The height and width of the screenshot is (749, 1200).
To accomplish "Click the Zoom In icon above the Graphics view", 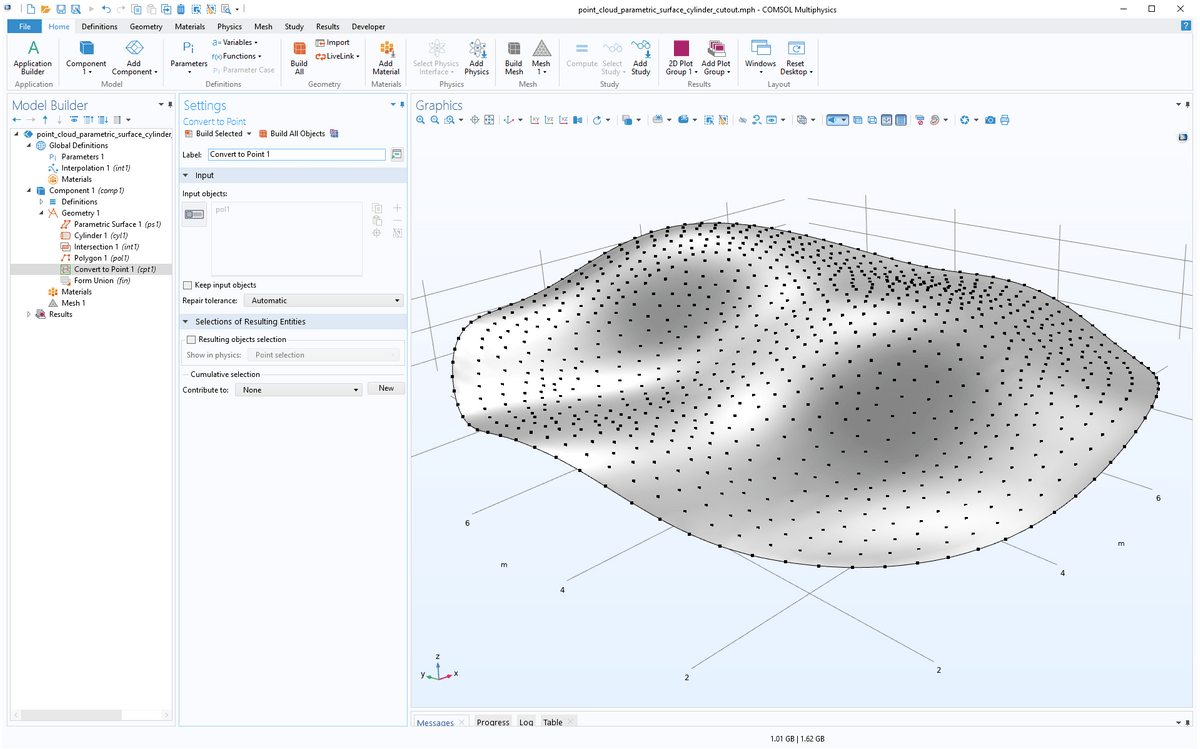I will tap(420, 119).
